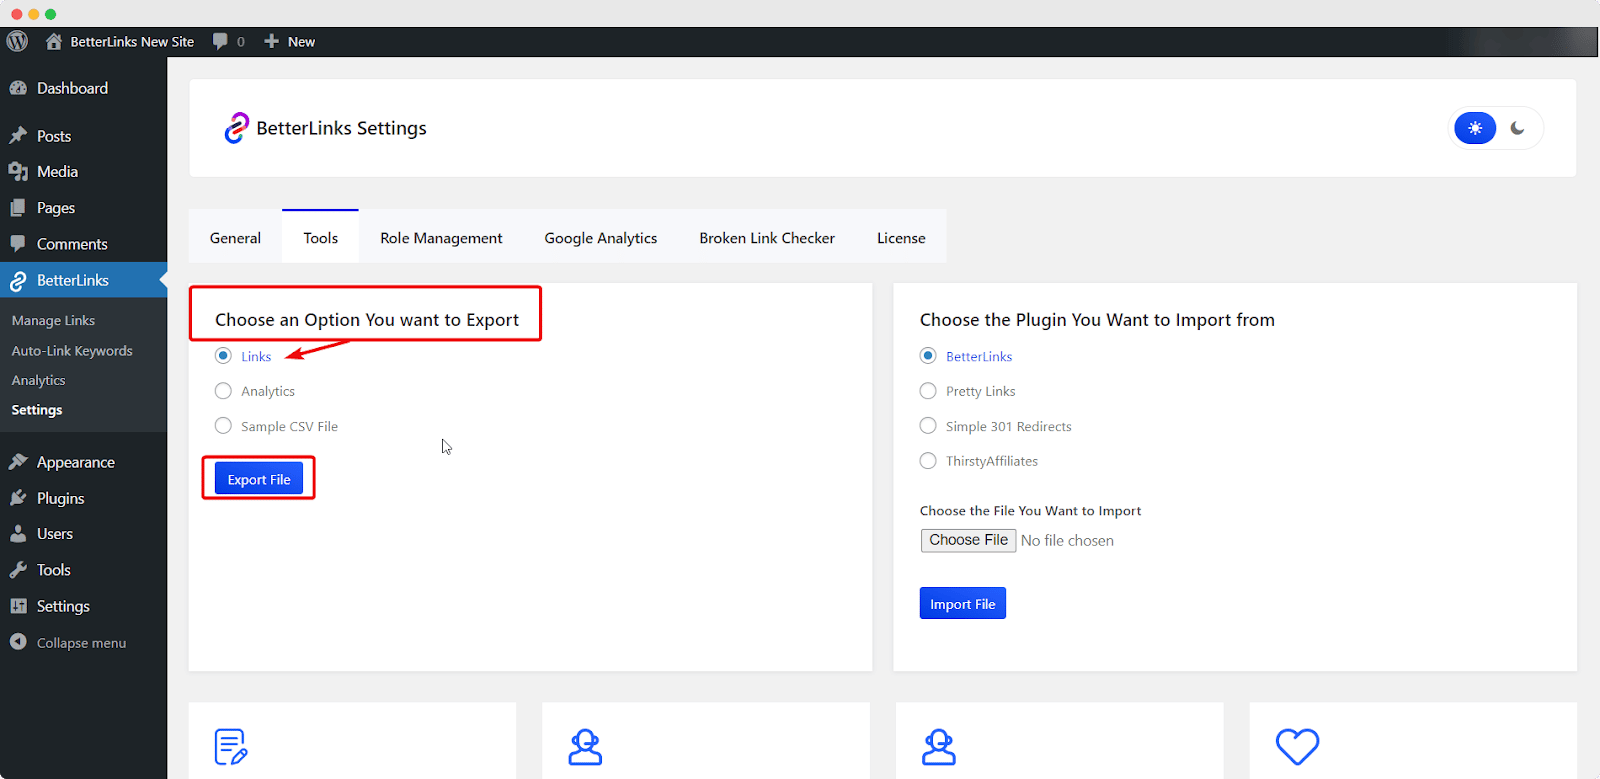1600x779 pixels.
Task: Go to Posts in the sidebar
Action: 83,136
